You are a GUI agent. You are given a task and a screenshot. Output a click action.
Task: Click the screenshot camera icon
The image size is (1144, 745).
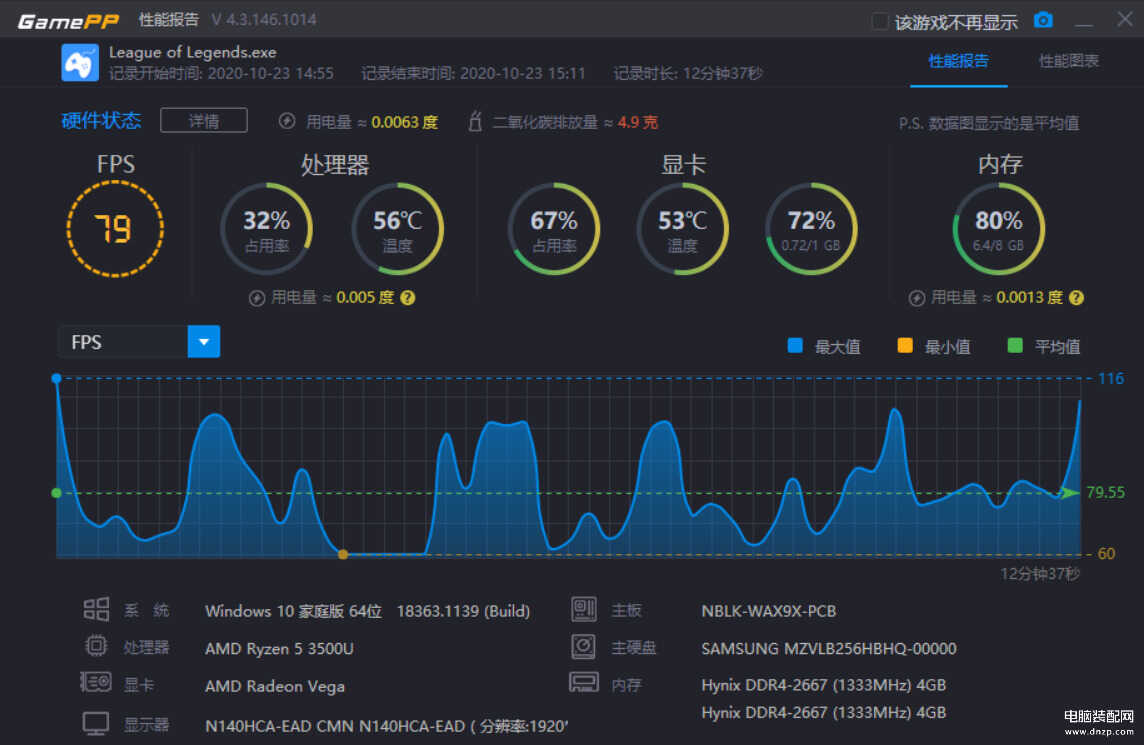(x=1043, y=20)
